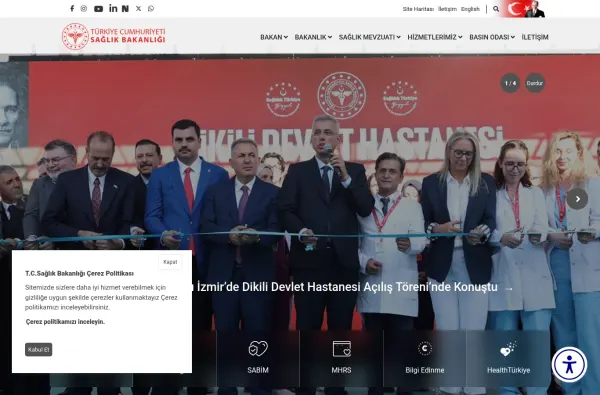Expand the BAKANLIK menu

tap(313, 37)
